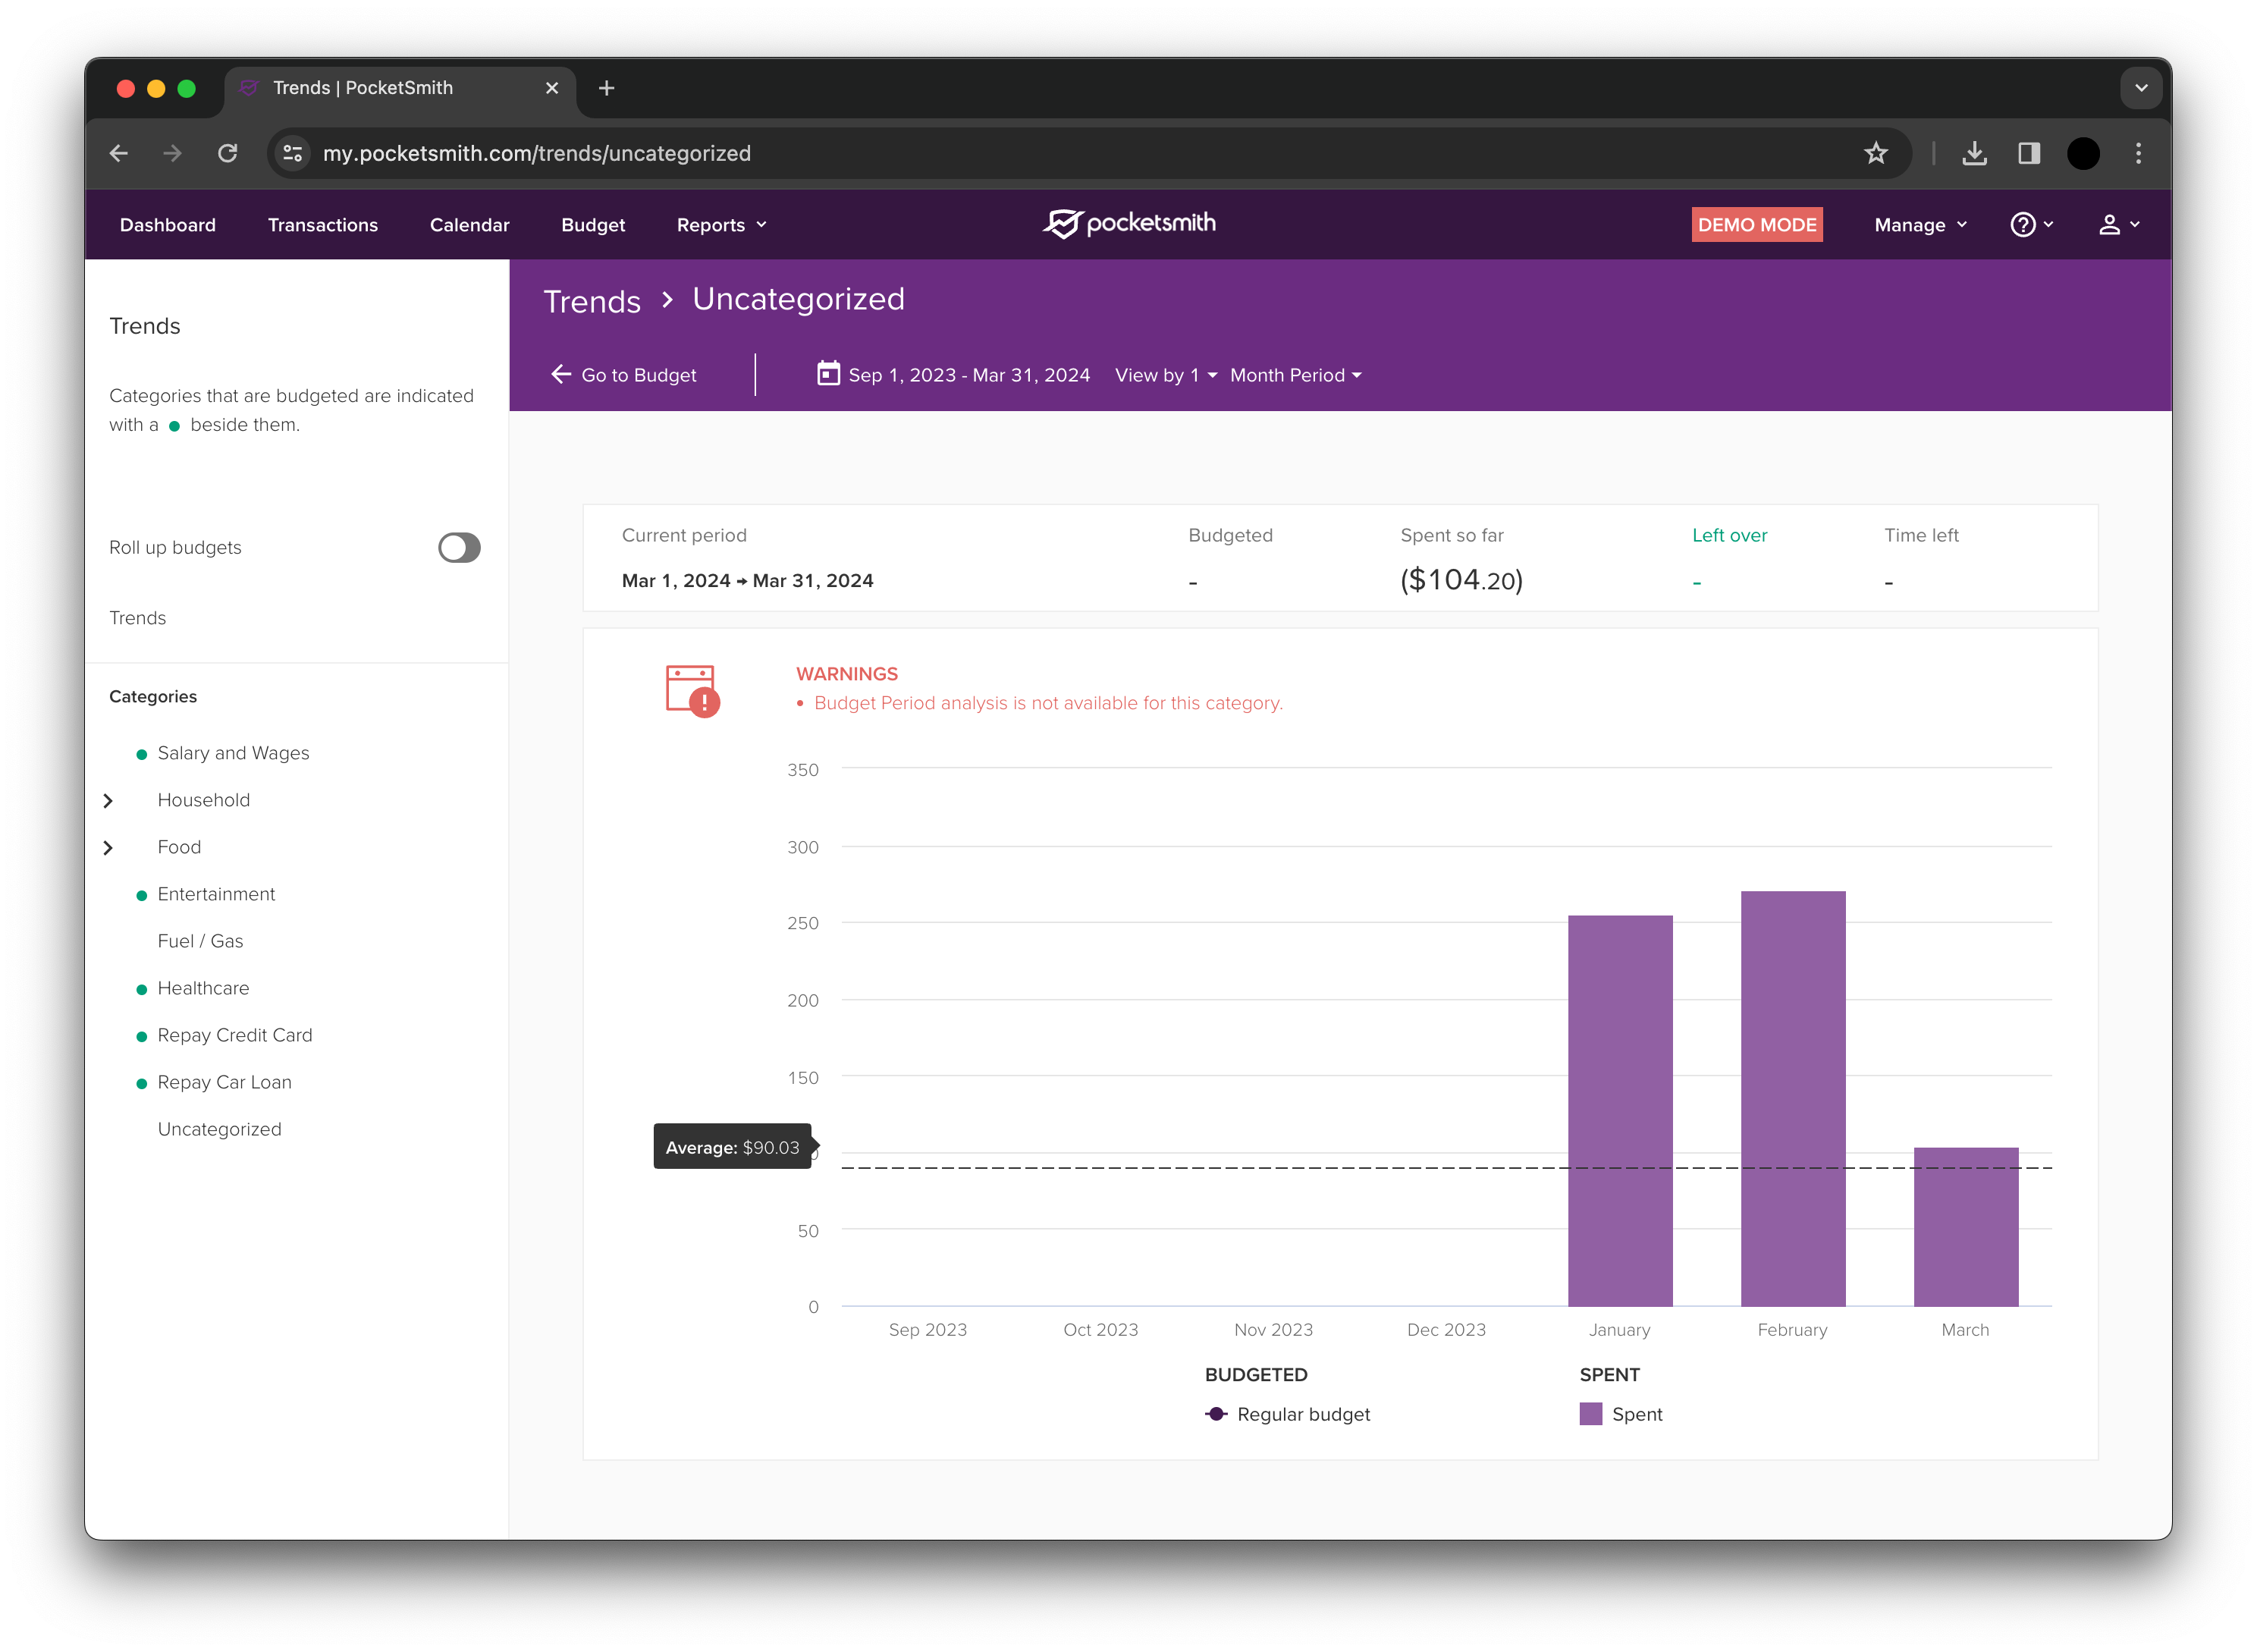Click the DEMO MODE button
The width and height of the screenshot is (2257, 1652).
tap(1756, 225)
